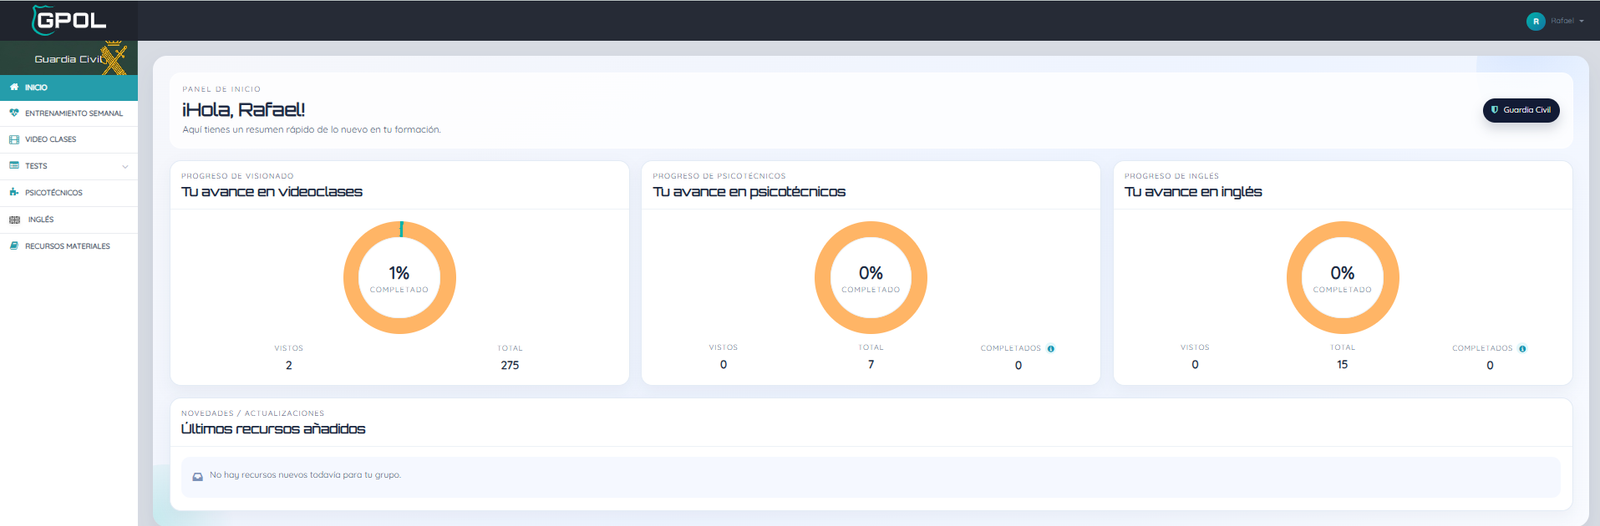This screenshot has width=1600, height=526.
Task: Open Inglés section
Action: coord(69,219)
